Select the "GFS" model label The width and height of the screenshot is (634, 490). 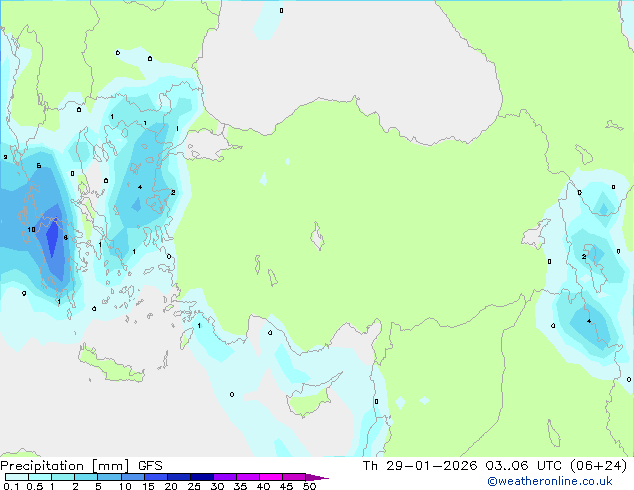(150, 466)
